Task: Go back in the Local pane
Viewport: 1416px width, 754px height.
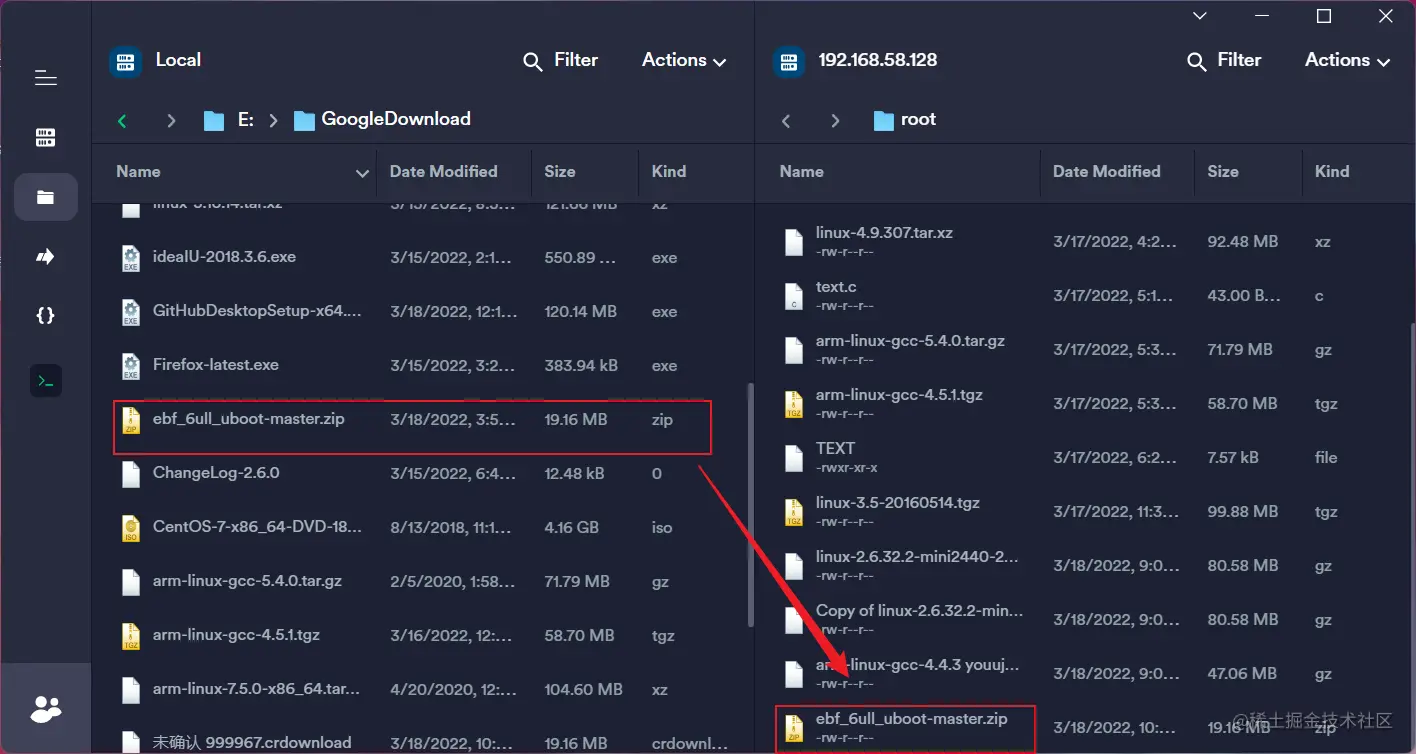Action: pyautogui.click(x=122, y=120)
